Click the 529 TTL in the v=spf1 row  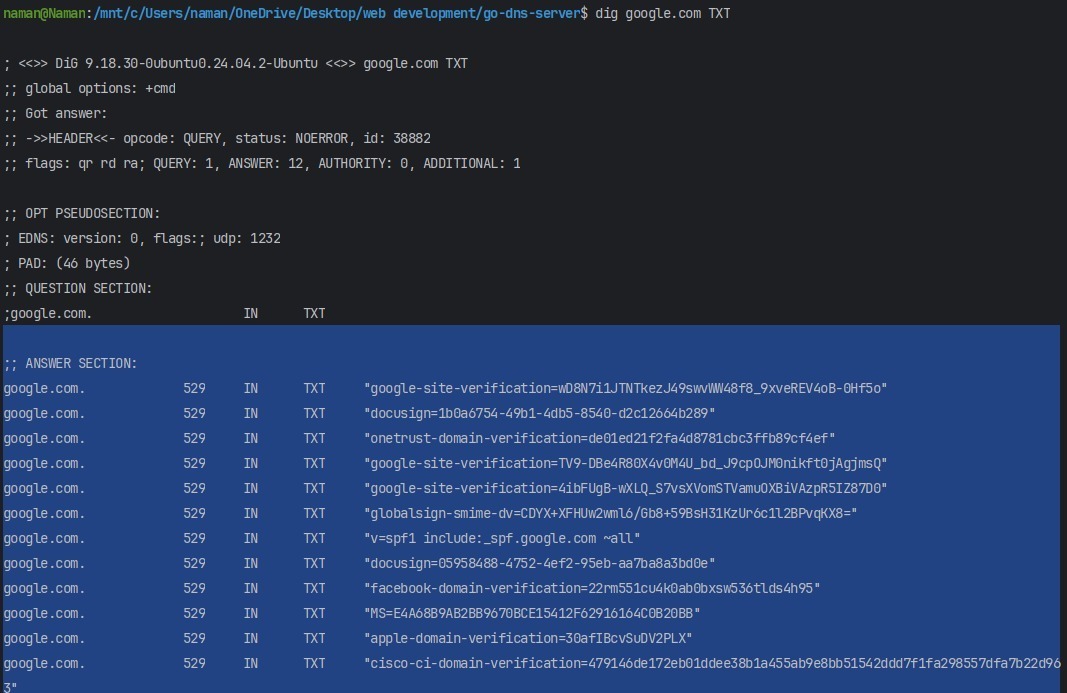195,538
